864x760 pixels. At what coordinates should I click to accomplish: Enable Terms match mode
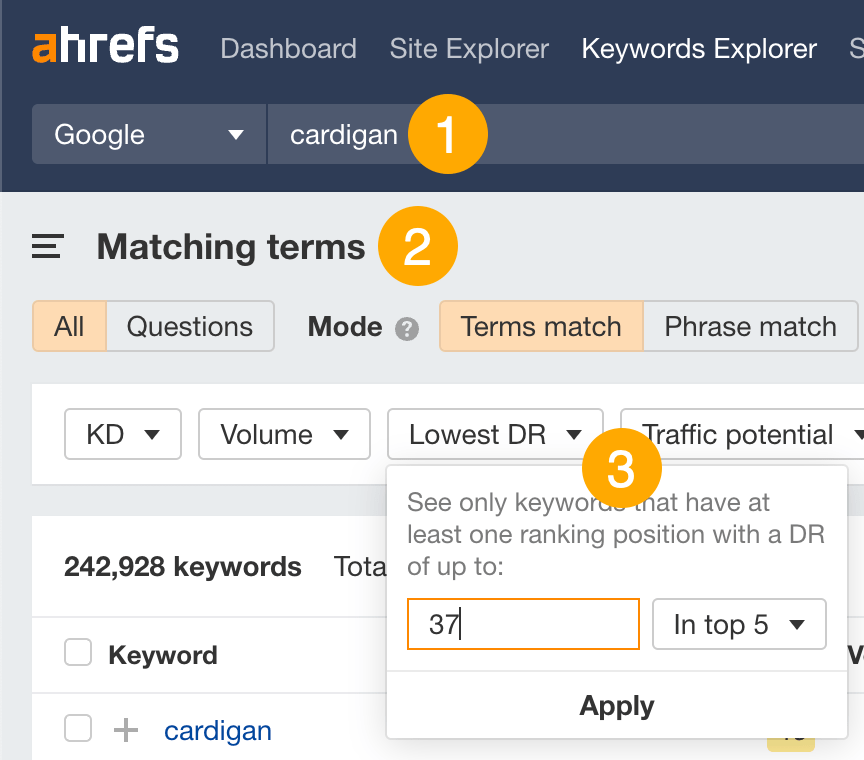[x=540, y=326]
